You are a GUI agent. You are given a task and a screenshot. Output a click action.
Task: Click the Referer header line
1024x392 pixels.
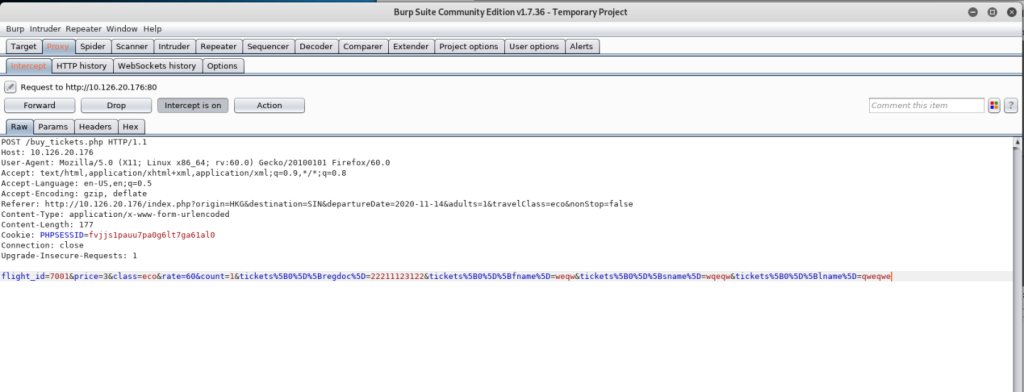[317, 204]
